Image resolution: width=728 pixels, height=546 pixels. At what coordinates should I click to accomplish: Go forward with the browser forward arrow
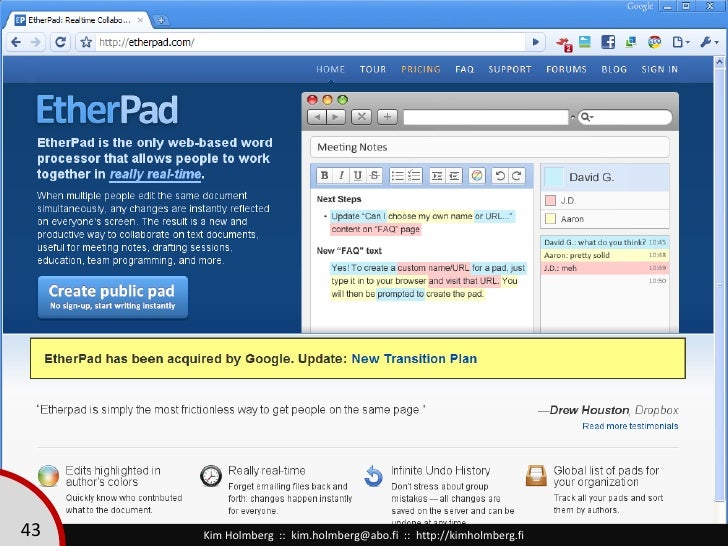coord(35,42)
